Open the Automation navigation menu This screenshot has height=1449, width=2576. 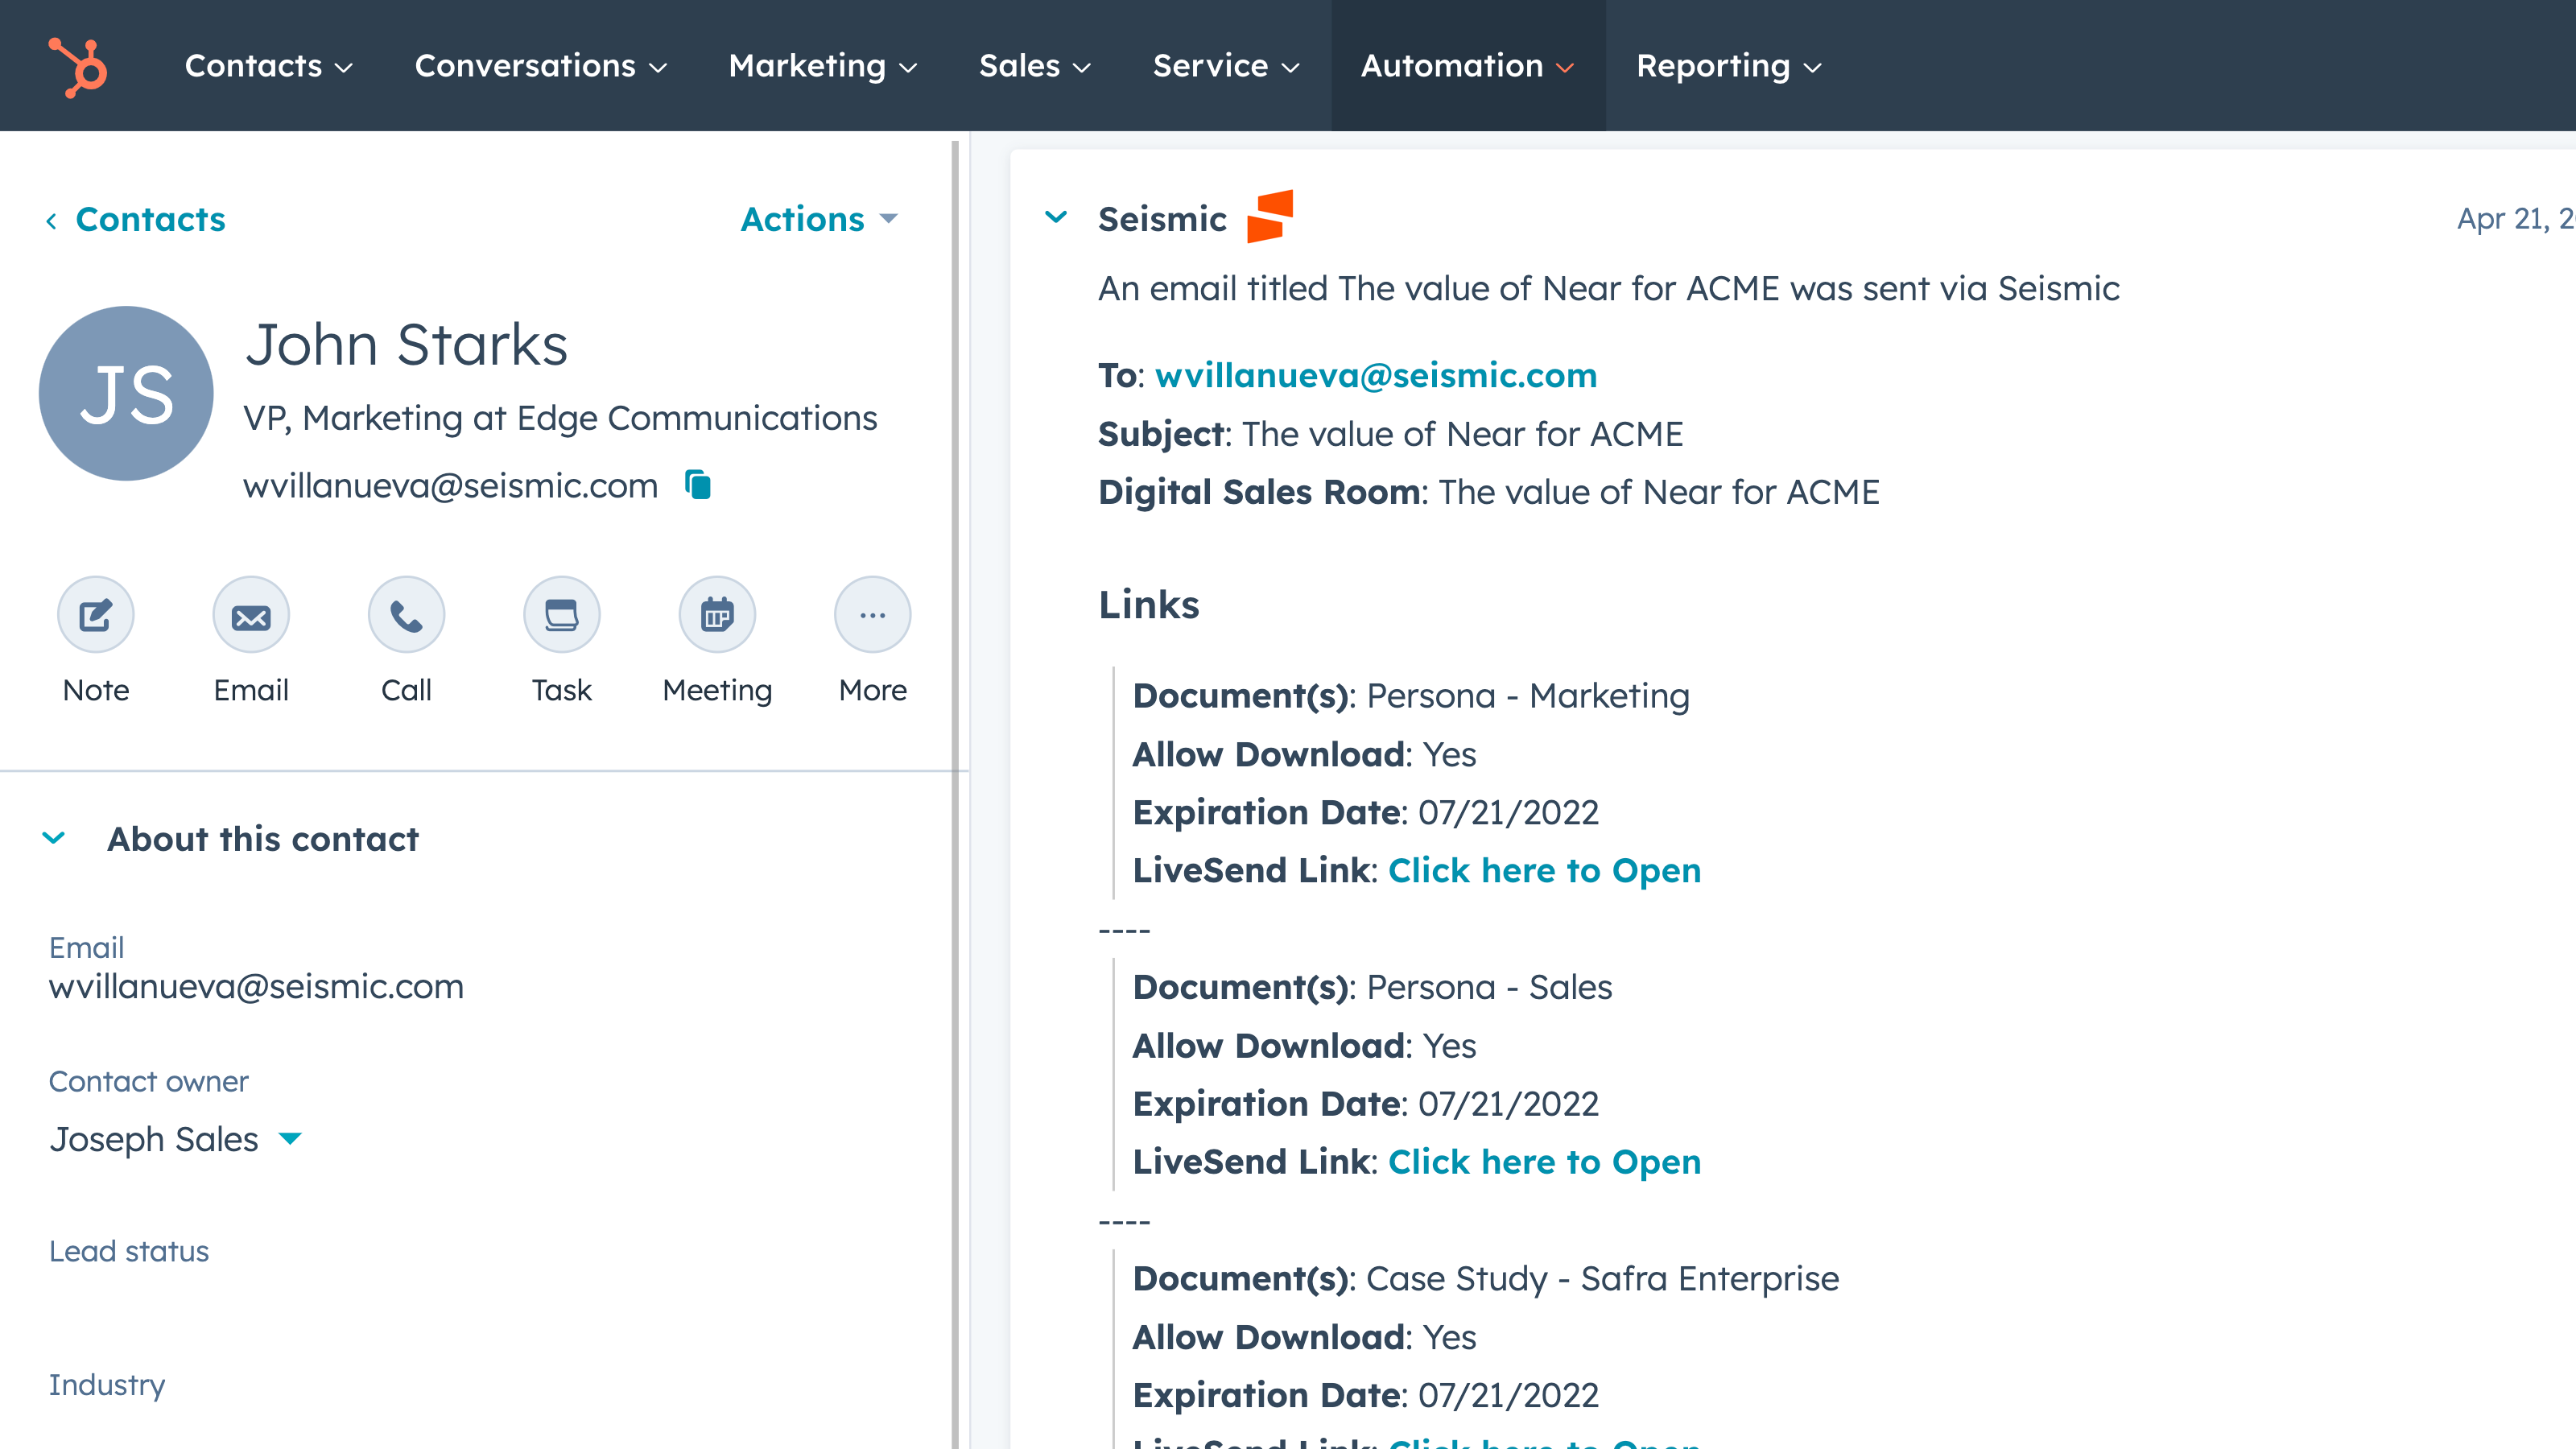coord(1468,66)
